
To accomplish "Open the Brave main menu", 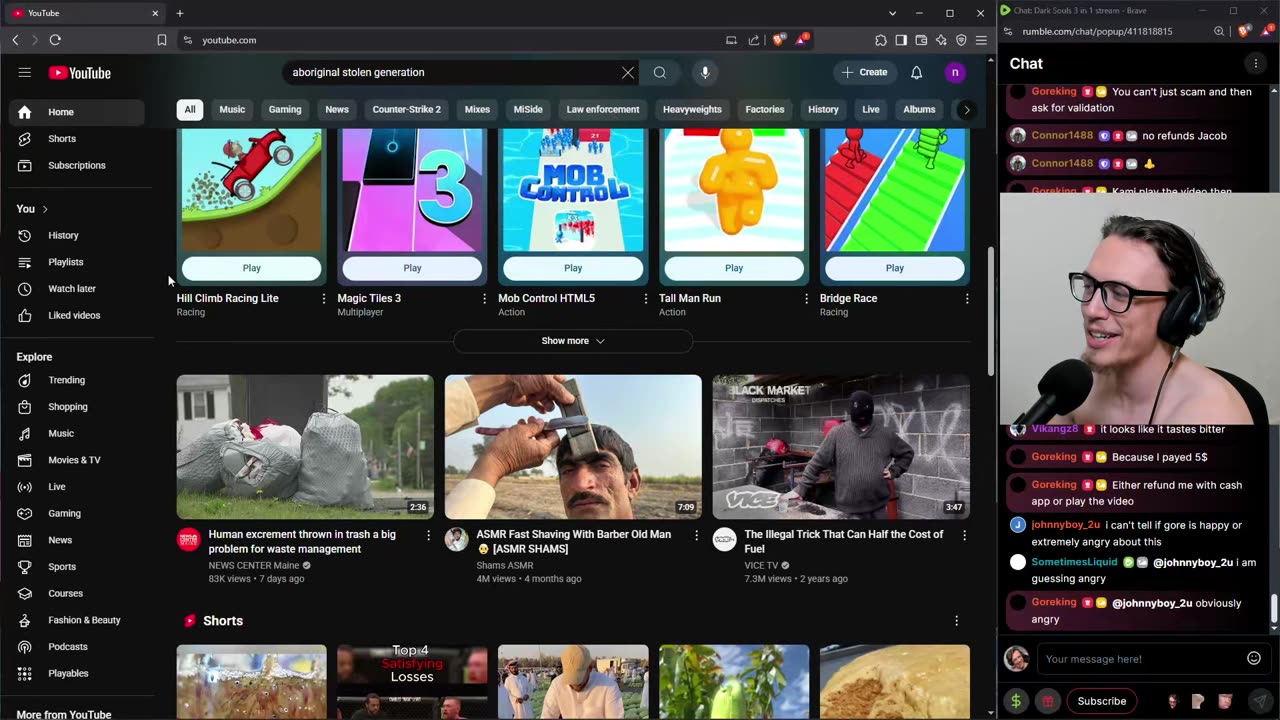I will (x=981, y=40).
